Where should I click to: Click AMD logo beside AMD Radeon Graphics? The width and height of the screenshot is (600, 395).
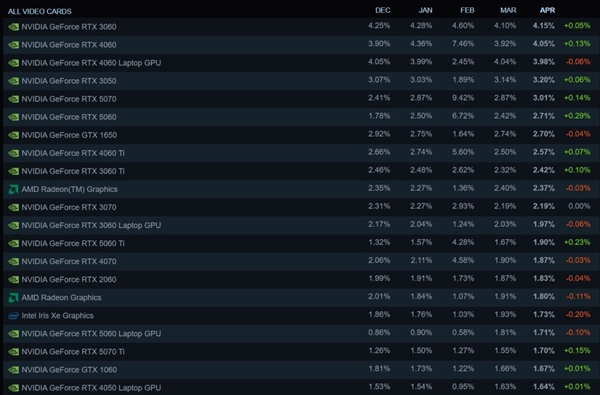click(x=13, y=297)
